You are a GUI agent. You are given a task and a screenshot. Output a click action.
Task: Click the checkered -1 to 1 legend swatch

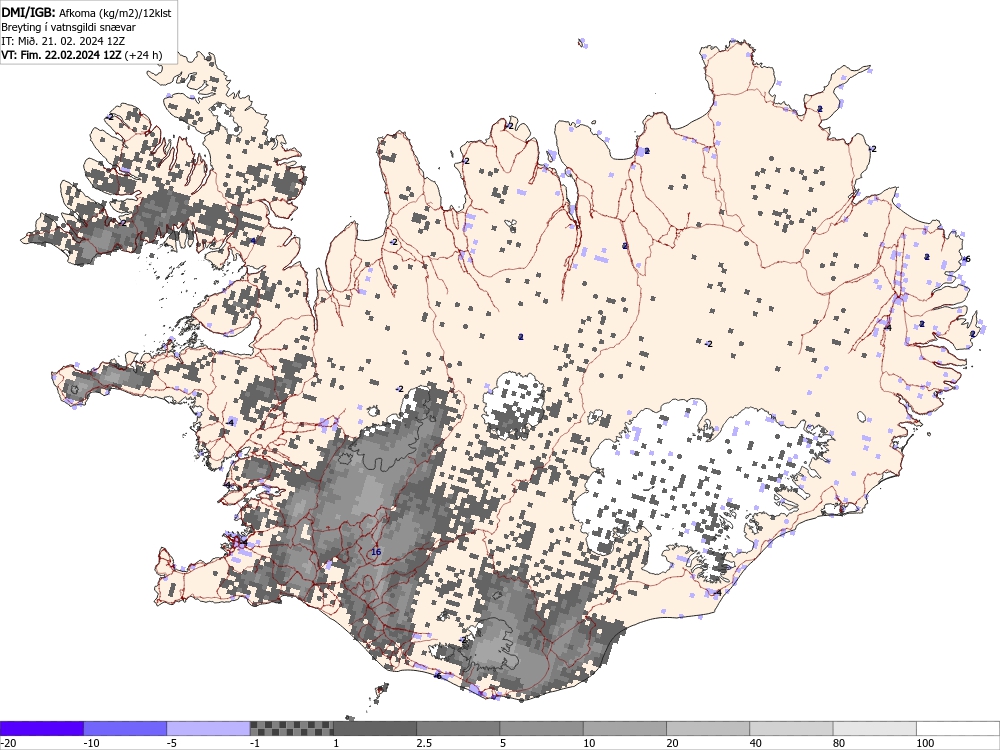(x=291, y=728)
